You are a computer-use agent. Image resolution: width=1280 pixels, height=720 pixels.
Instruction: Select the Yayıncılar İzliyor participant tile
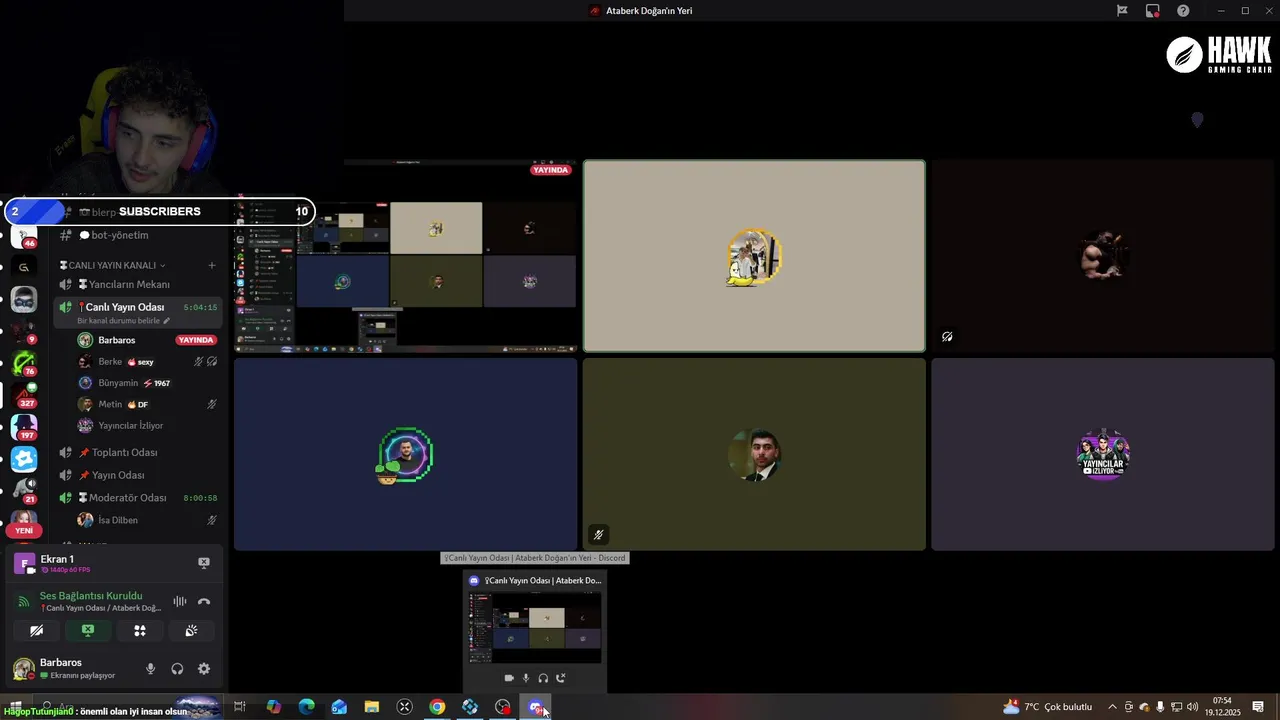[1103, 454]
